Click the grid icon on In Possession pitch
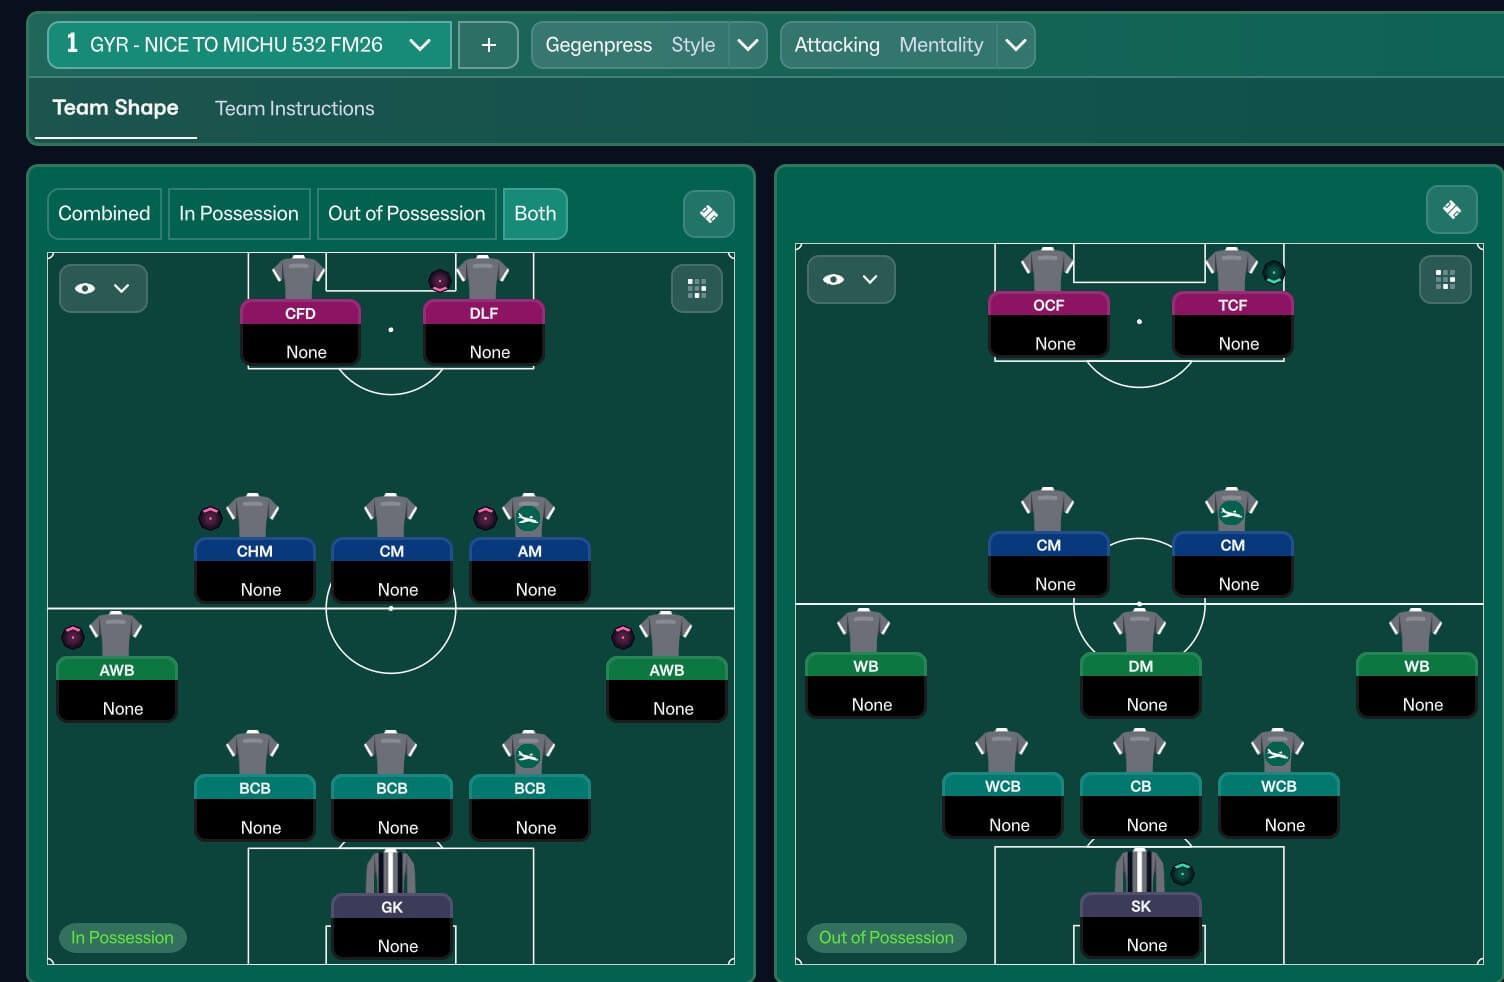This screenshot has height=982, width=1504. [x=697, y=289]
